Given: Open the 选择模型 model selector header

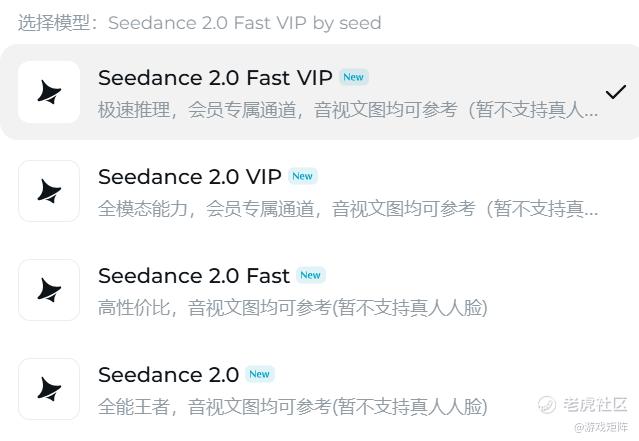Looking at the screenshot, I should [200, 23].
